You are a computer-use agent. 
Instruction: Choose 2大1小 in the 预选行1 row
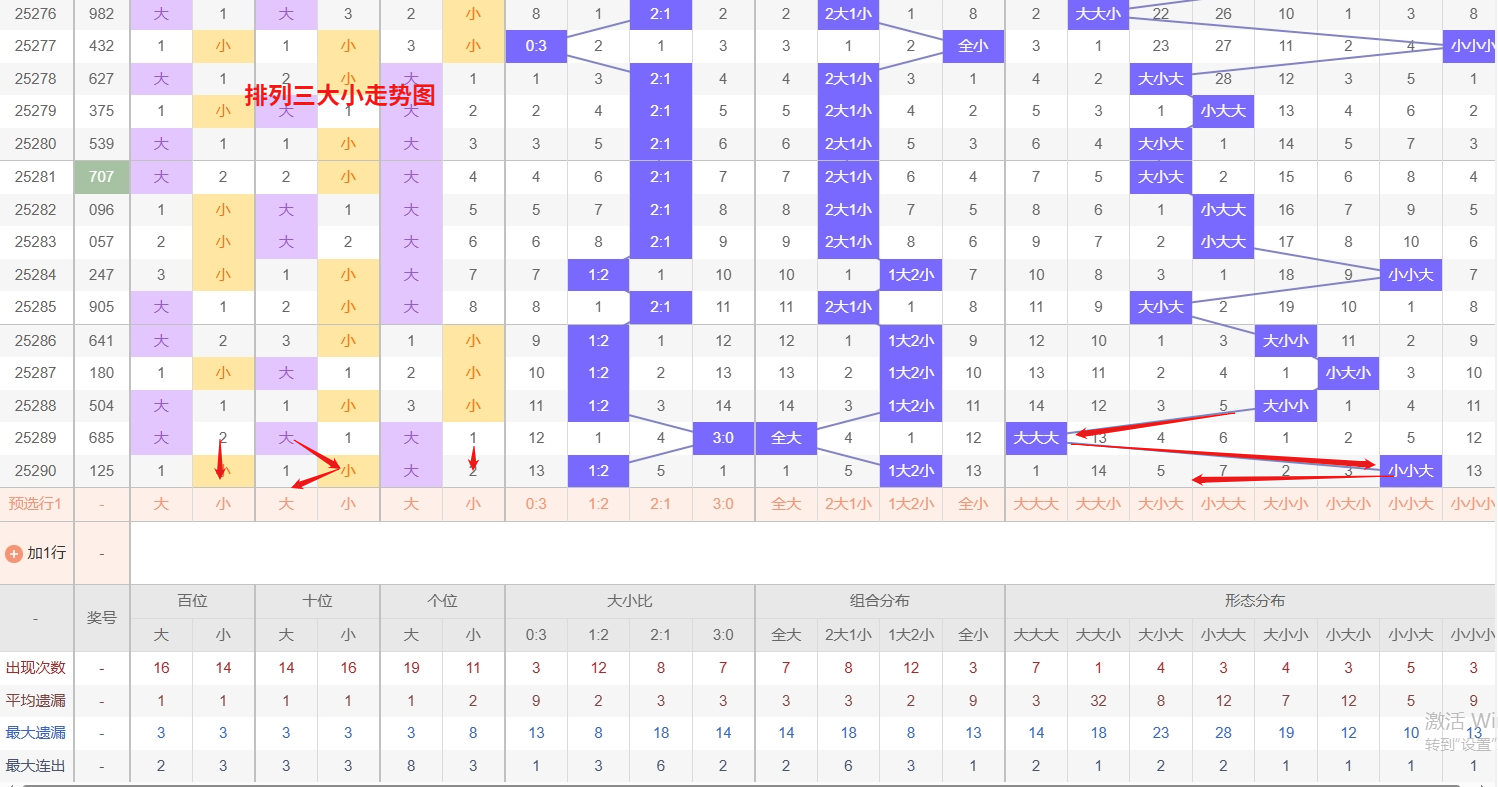pos(848,504)
